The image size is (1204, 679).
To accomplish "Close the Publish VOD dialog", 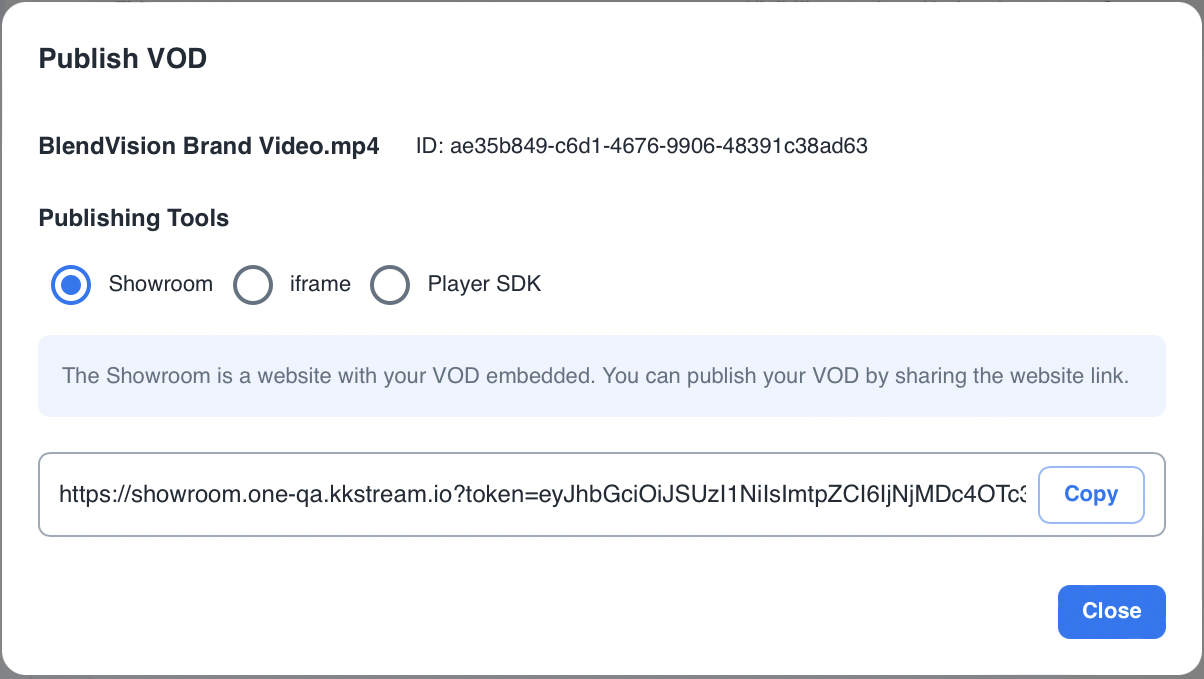I will 1111,611.
